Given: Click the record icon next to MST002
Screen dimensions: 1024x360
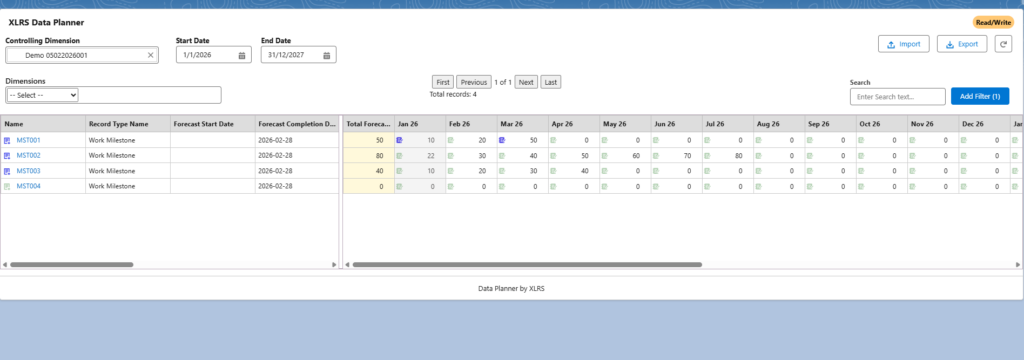Looking at the screenshot, I should click(7, 155).
